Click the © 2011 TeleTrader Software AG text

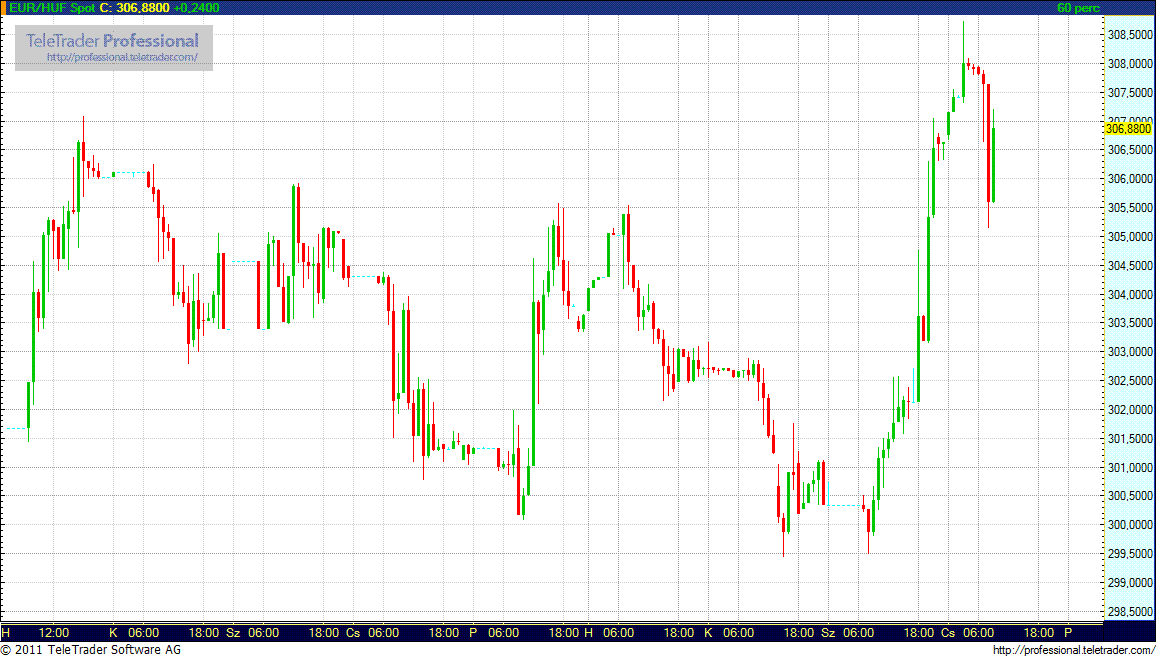[91, 650]
